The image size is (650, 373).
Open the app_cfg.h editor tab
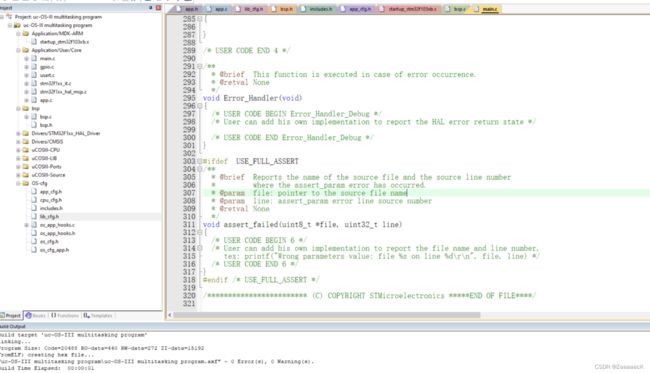pyautogui.click(x=356, y=9)
